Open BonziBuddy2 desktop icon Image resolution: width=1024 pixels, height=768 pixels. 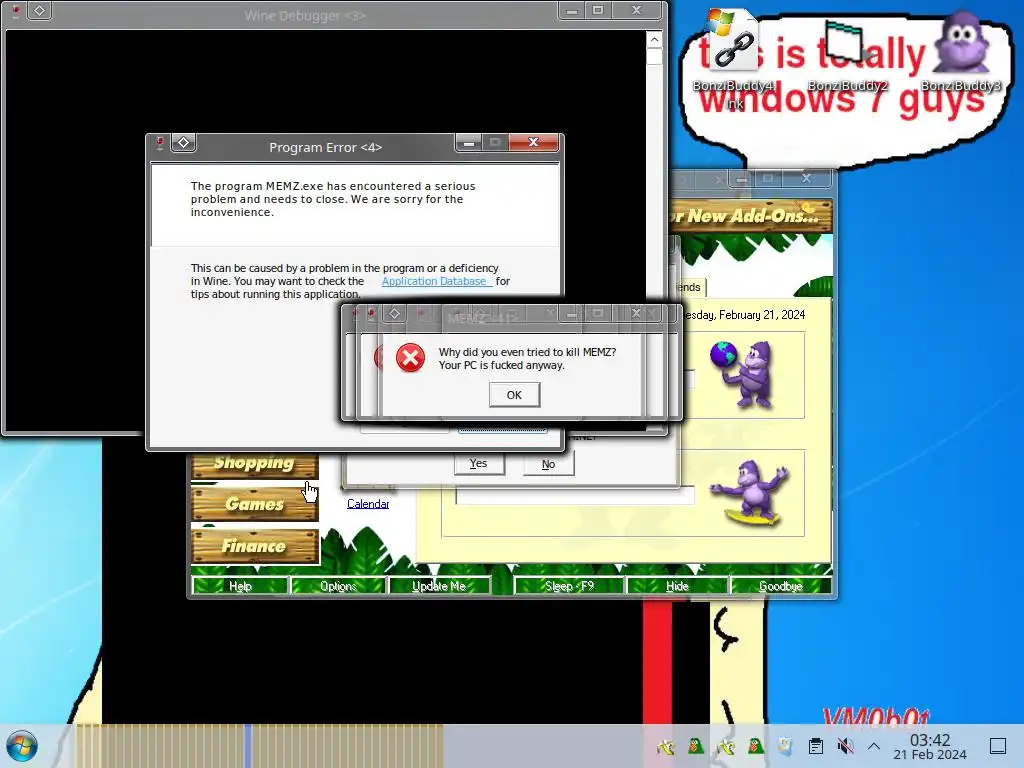coord(848,57)
